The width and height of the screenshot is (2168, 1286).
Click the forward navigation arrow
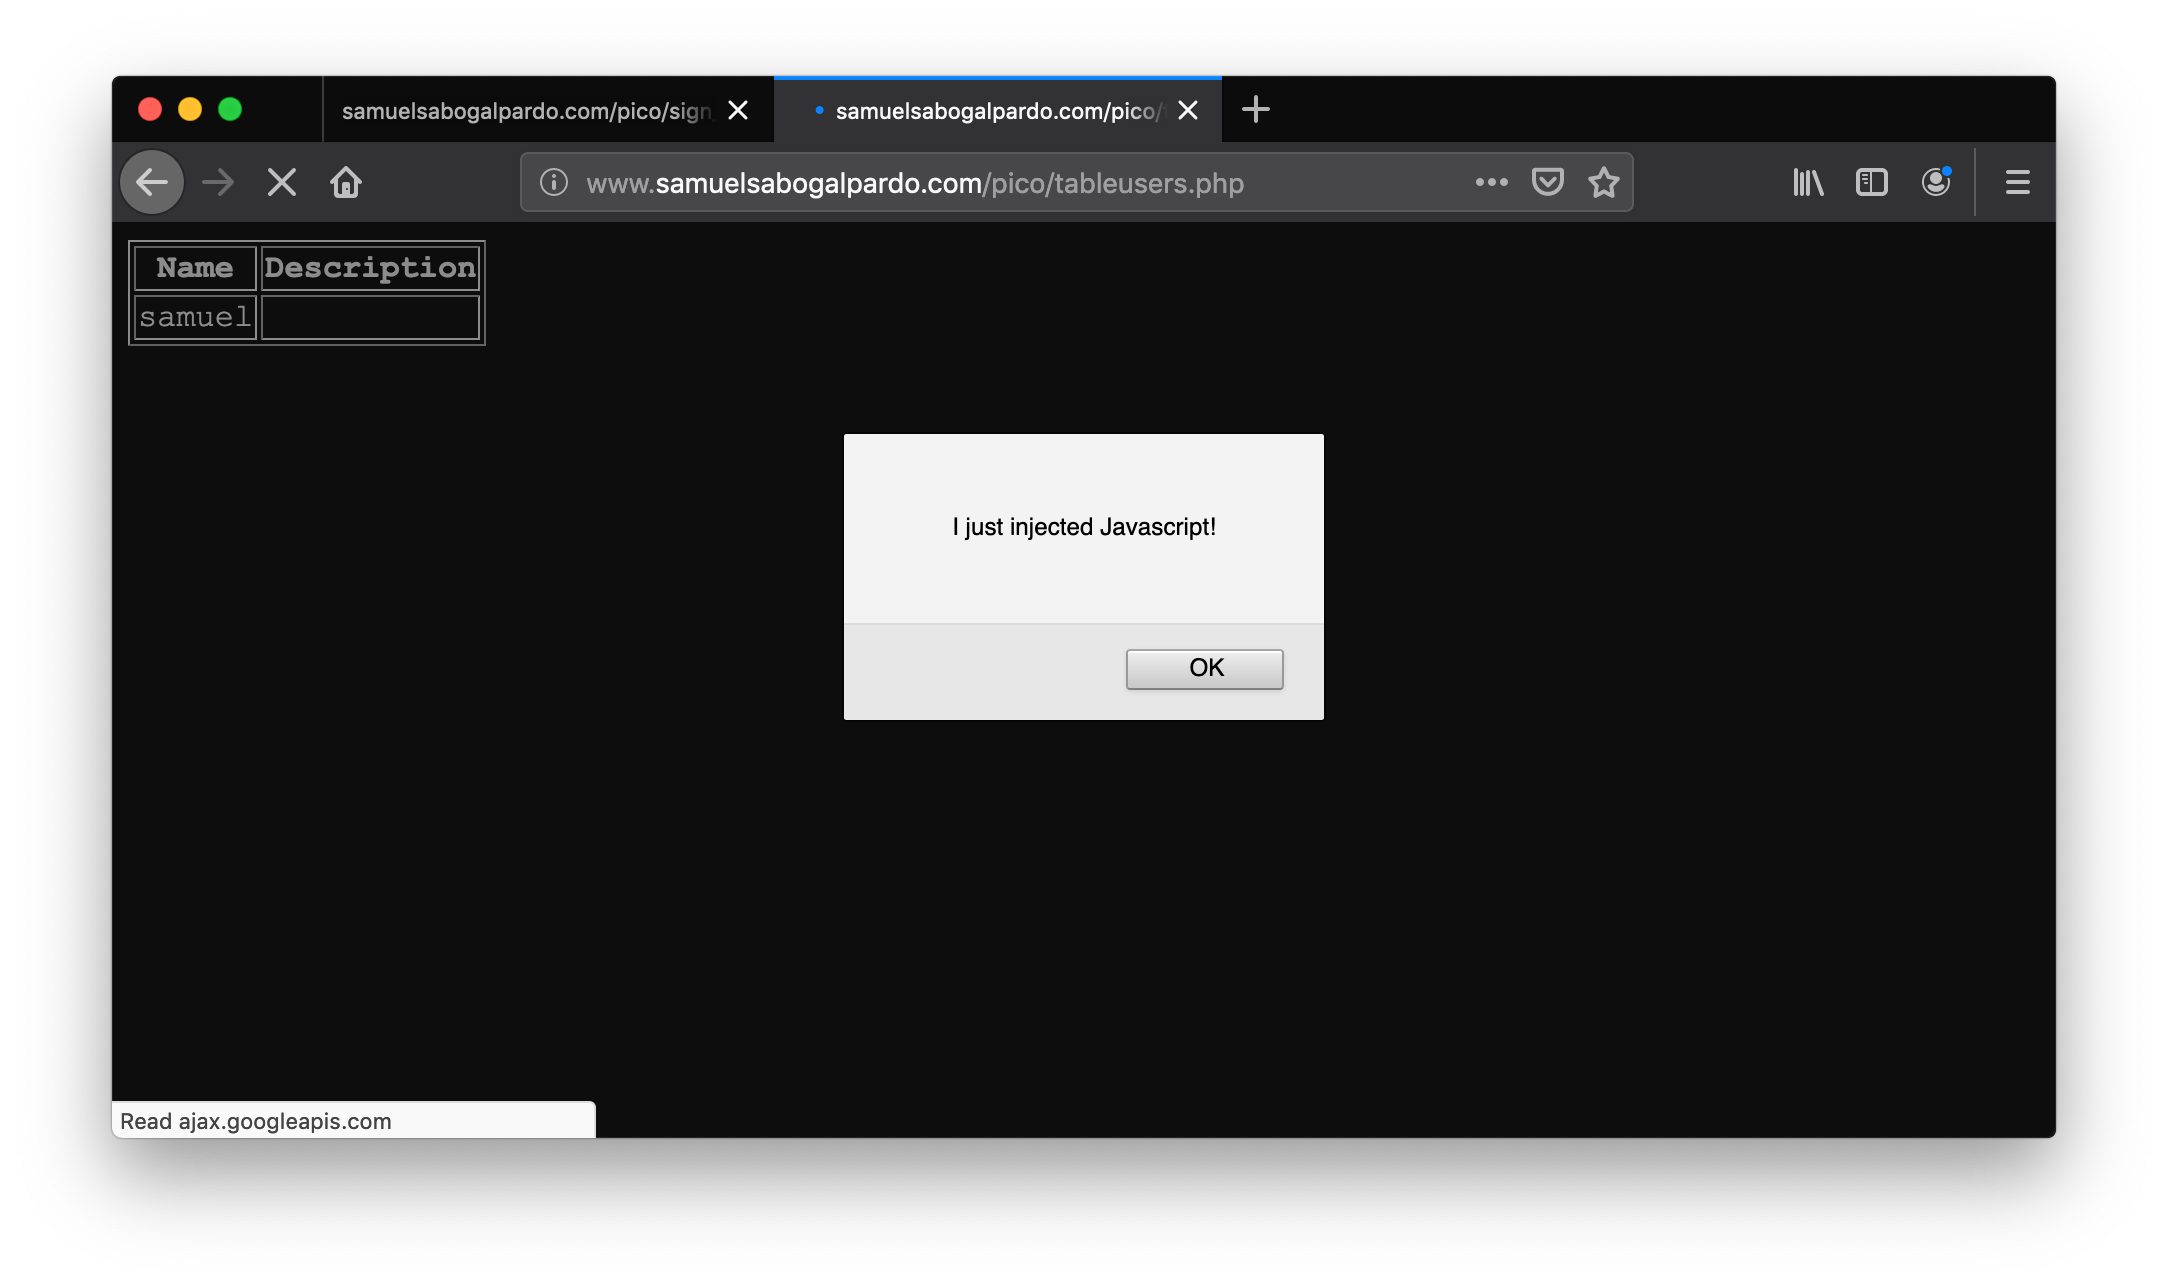pyautogui.click(x=217, y=183)
